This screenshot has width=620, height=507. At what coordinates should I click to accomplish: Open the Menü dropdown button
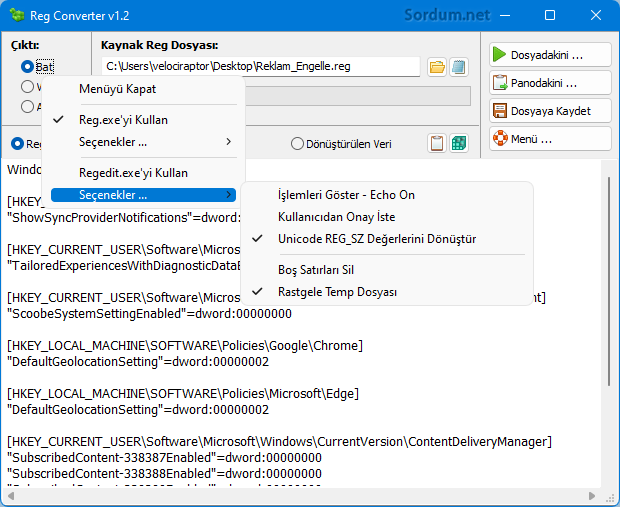coord(549,138)
